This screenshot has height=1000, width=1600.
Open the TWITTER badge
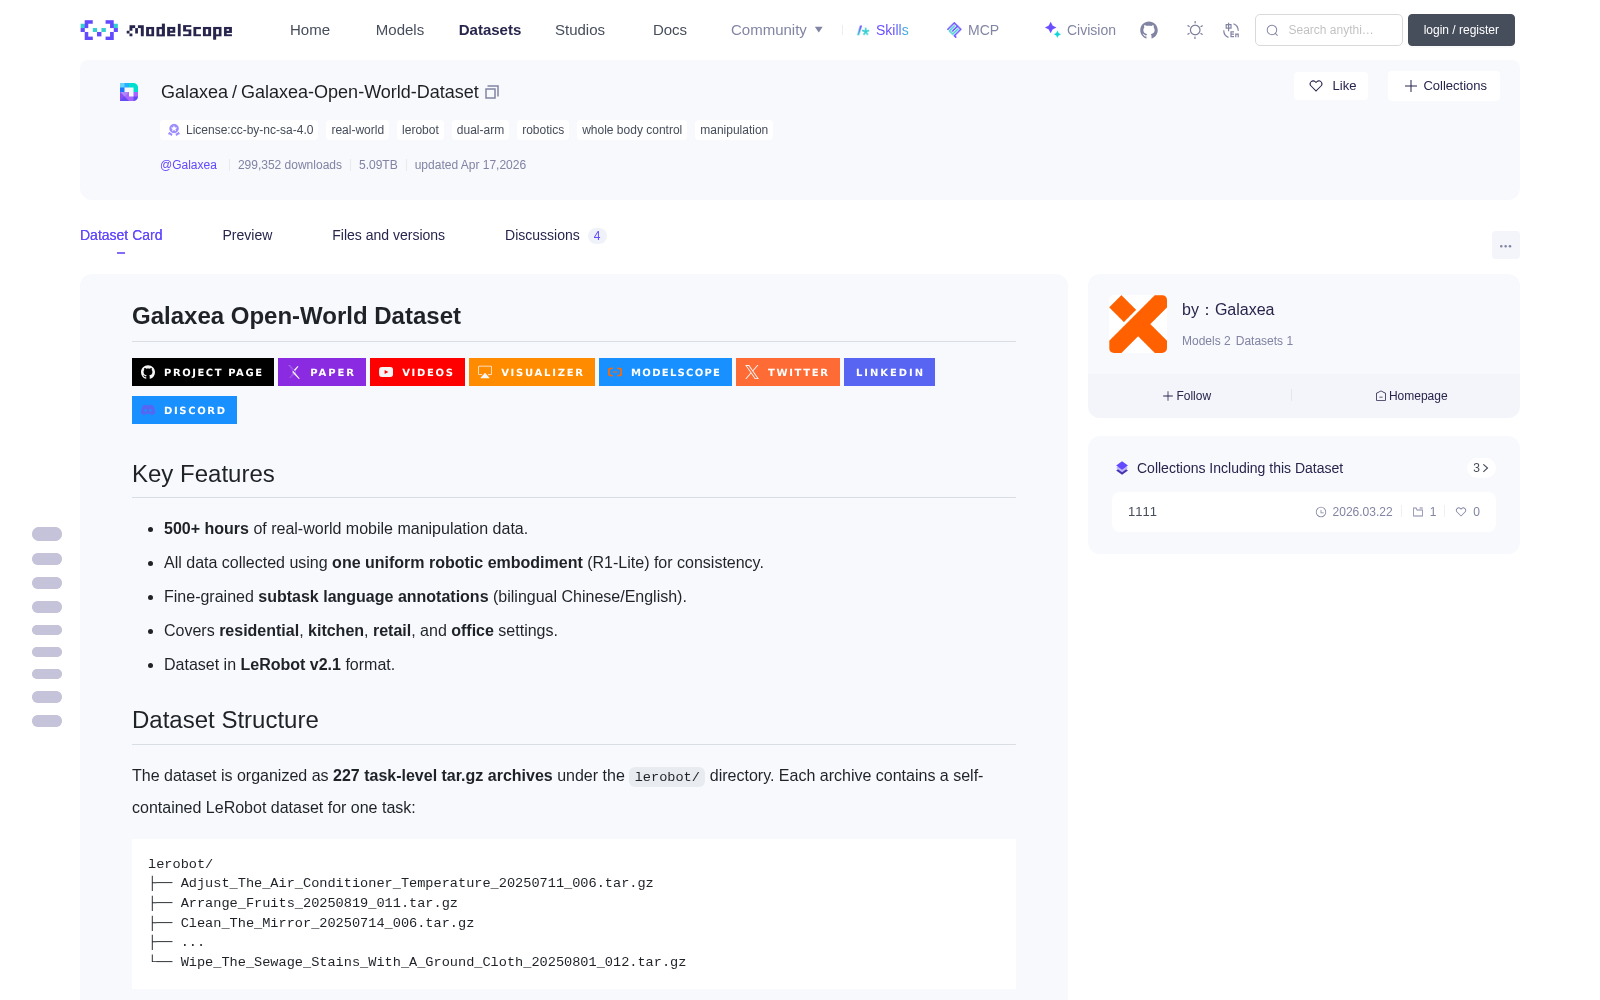[x=788, y=372]
